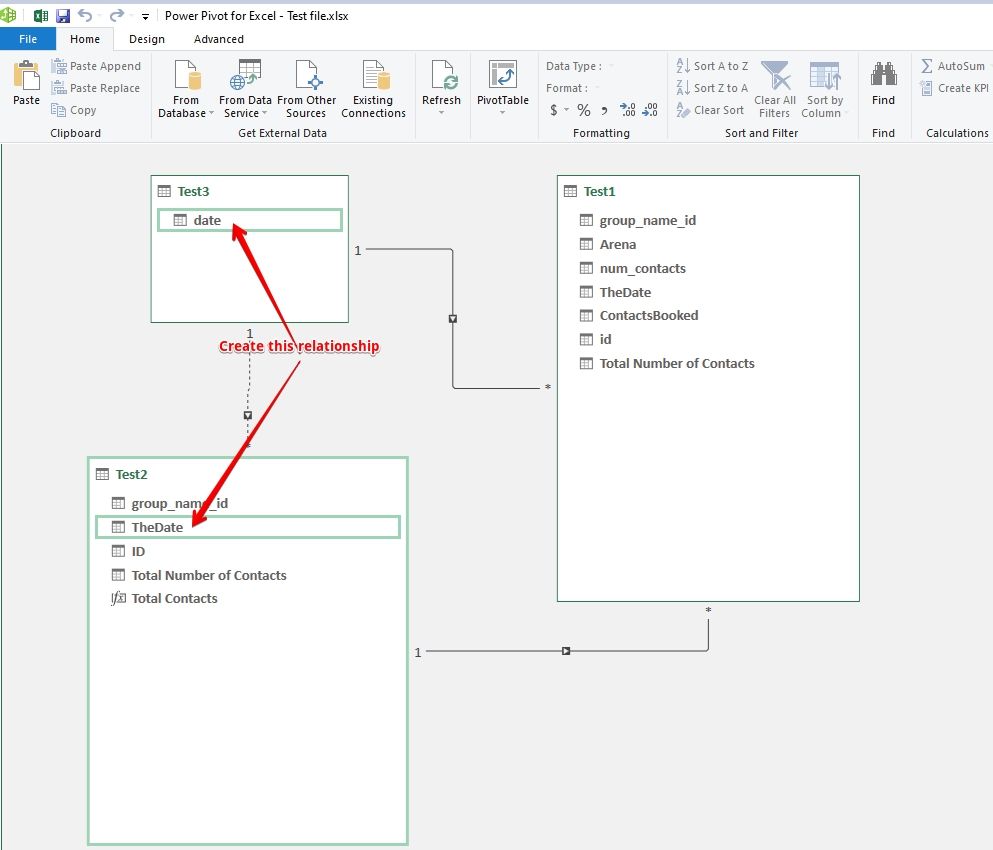Image resolution: width=993 pixels, height=850 pixels.
Task: Select TheDate column in Test2
Action: click(248, 527)
